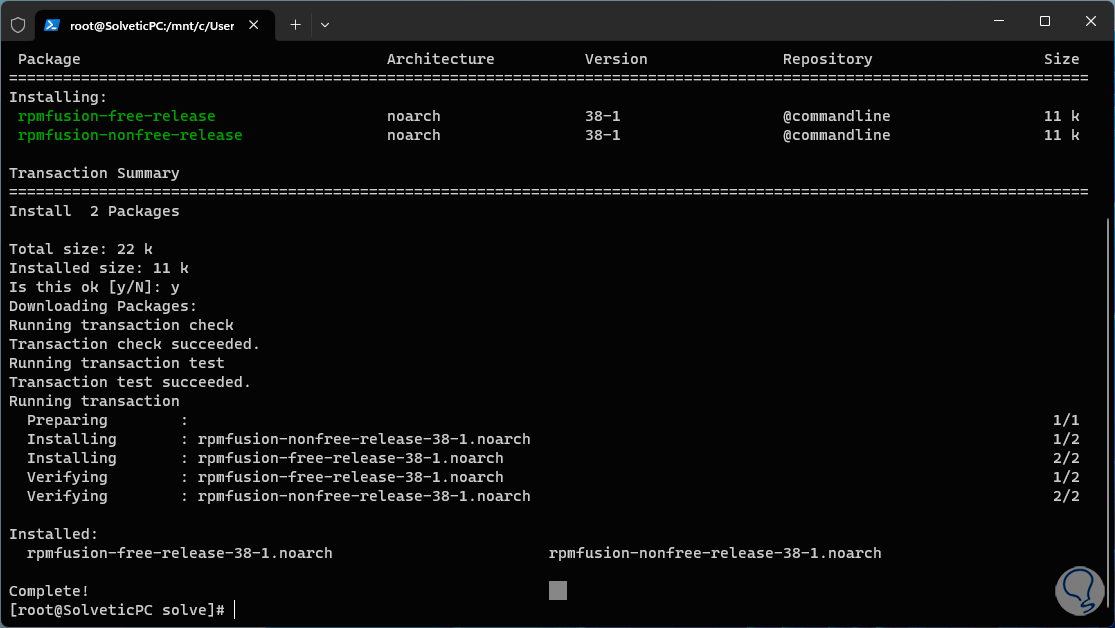Minimize the terminal window
The image size is (1115, 628).
pos(999,21)
